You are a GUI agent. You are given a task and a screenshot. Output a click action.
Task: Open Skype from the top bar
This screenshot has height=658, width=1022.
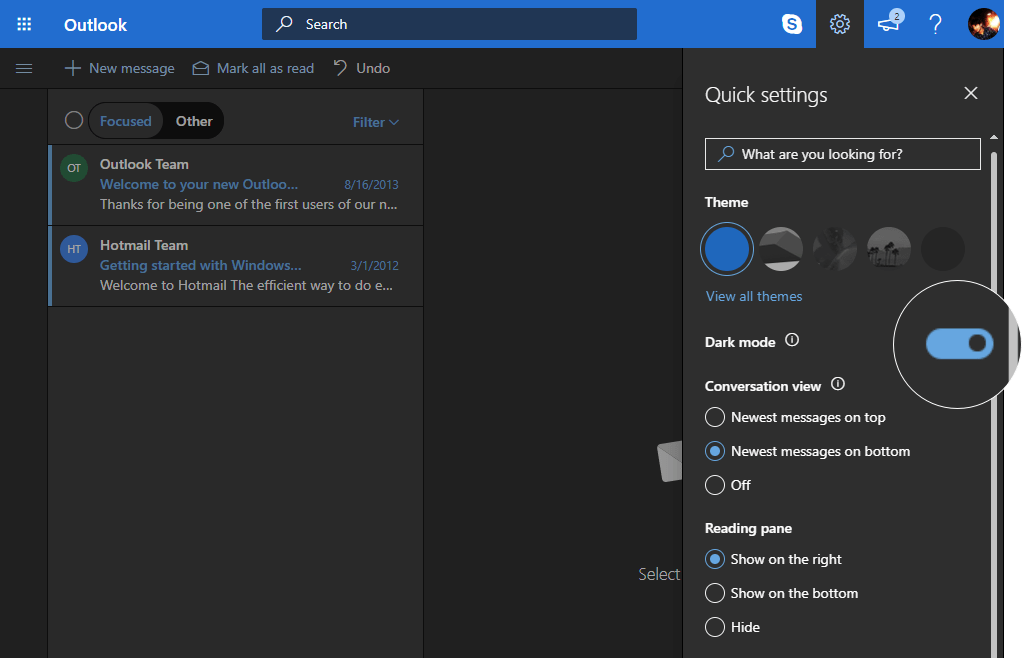click(x=793, y=24)
